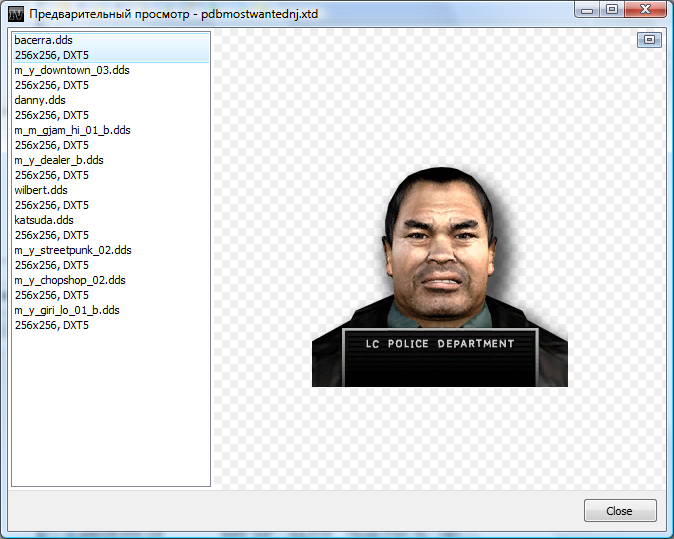This screenshot has height=539, width=674.
Task: Click the IV application icon in title bar
Action: tap(16, 14)
